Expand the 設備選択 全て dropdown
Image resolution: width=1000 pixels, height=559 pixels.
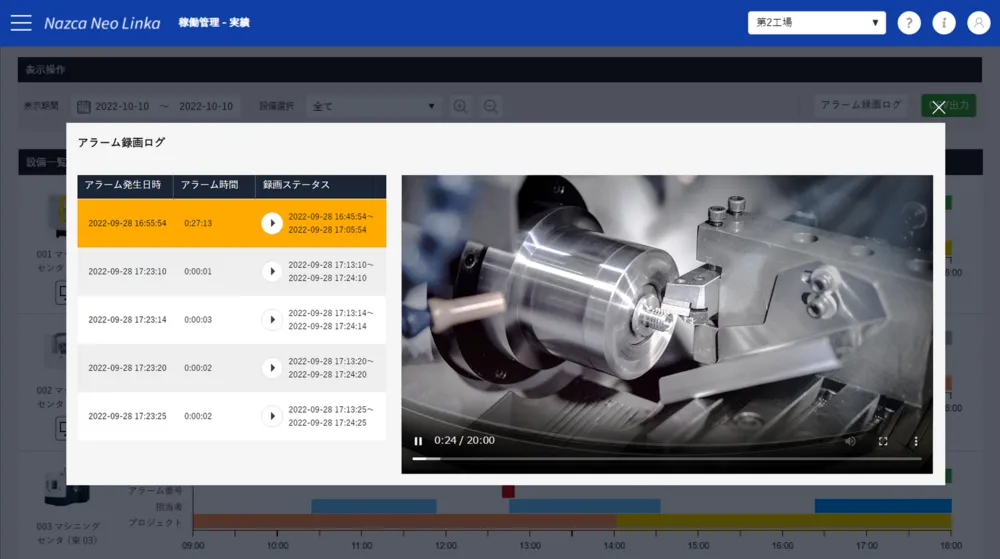coord(375,106)
